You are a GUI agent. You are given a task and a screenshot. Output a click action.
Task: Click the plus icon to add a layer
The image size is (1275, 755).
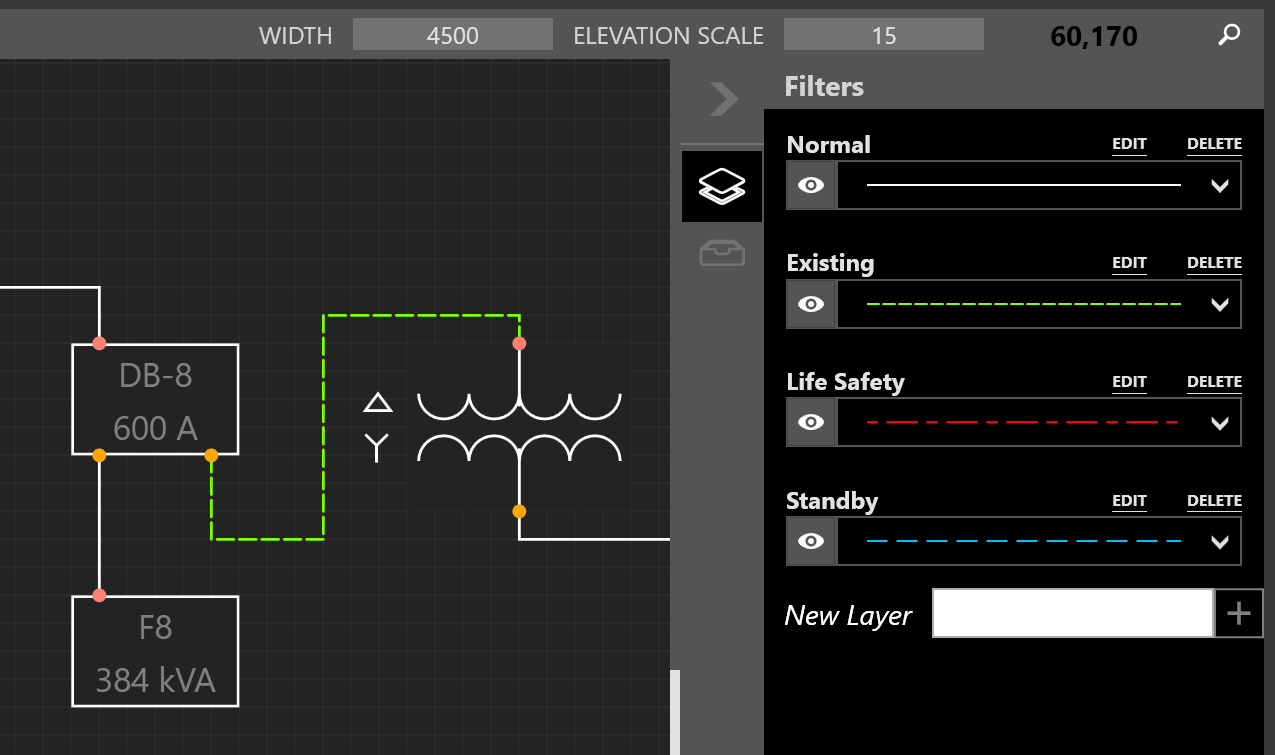1239,612
